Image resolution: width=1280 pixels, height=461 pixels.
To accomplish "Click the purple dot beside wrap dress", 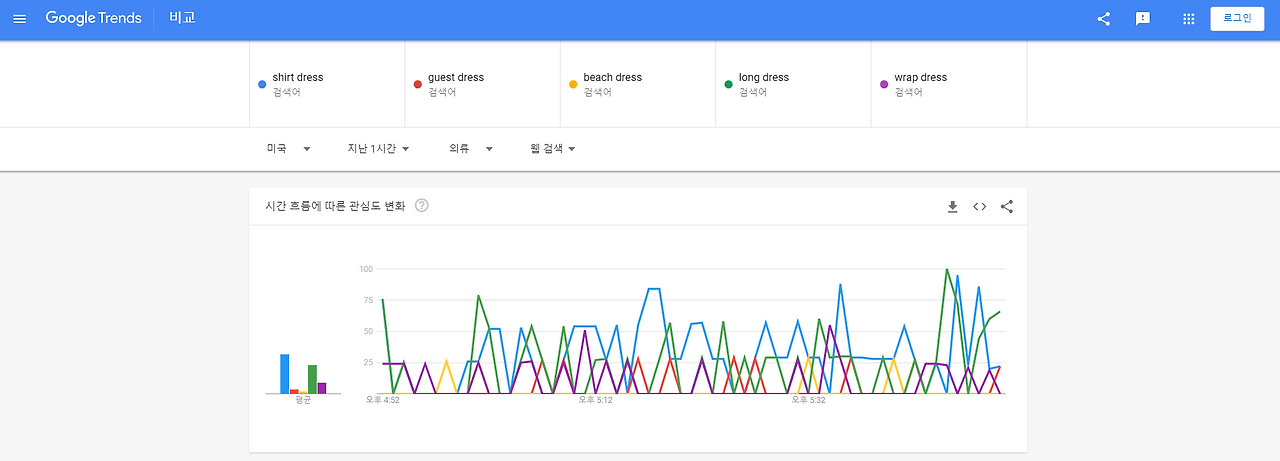I will pyautogui.click(x=884, y=85).
